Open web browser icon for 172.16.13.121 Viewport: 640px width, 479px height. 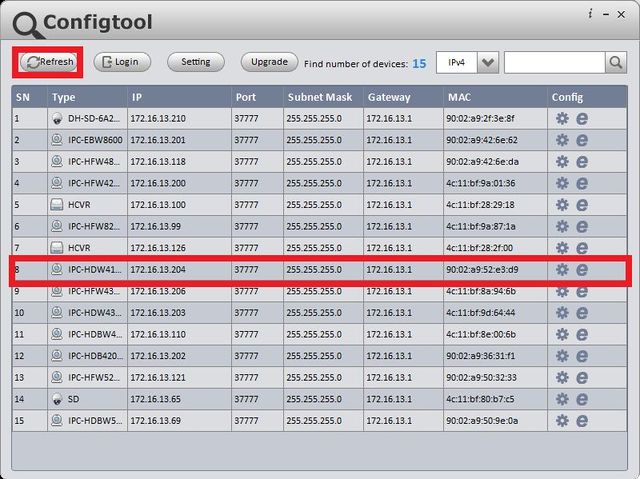coord(582,378)
